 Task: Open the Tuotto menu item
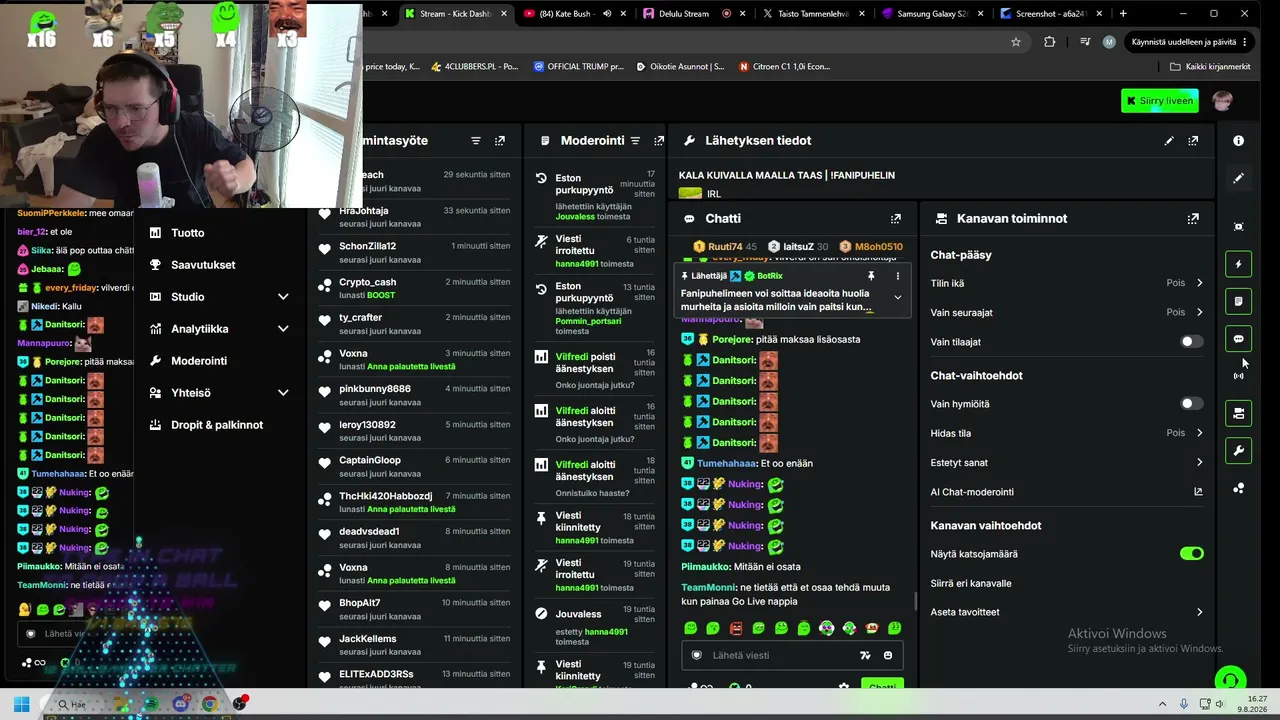(x=187, y=233)
